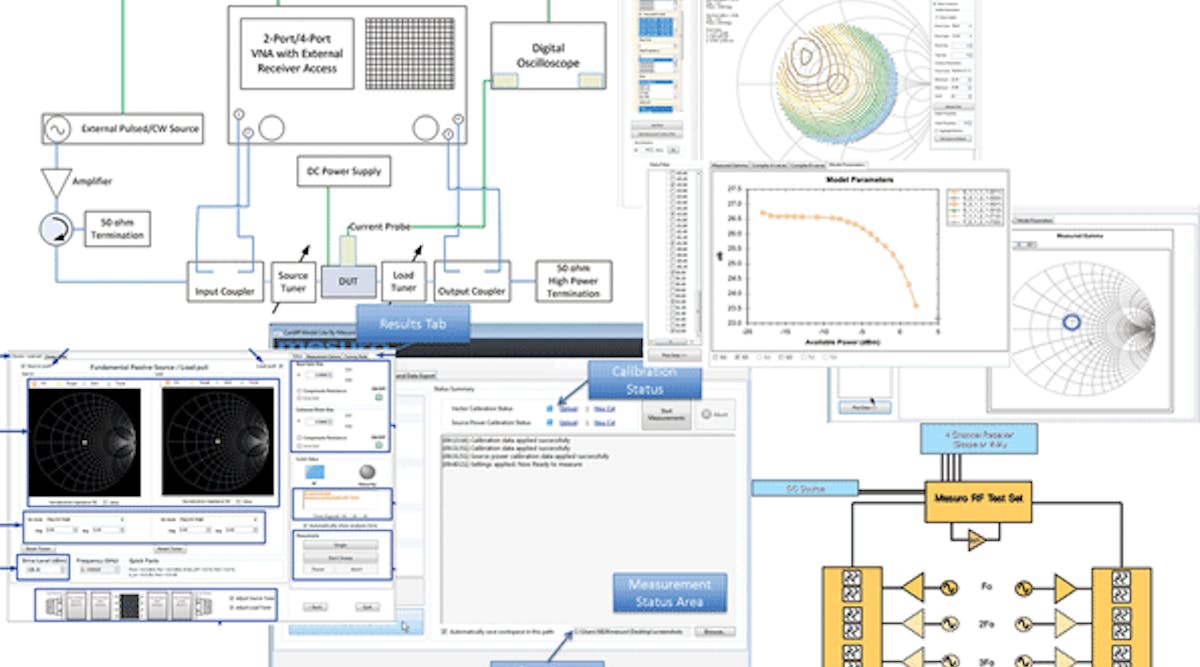Open the Plot Step dropdown in the gamma panel

point(862,406)
